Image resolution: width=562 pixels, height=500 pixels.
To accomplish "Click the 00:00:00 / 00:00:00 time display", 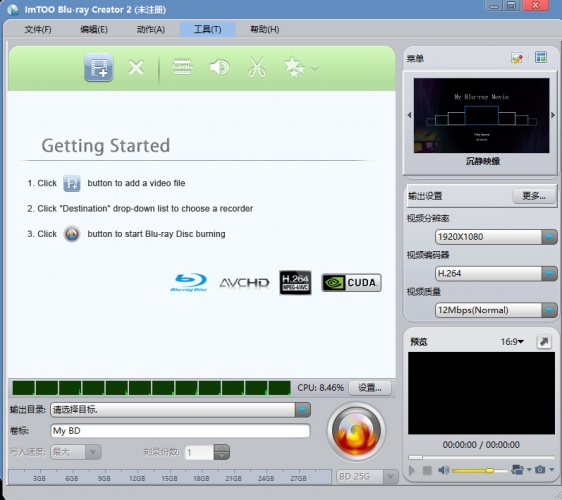I will (x=481, y=445).
